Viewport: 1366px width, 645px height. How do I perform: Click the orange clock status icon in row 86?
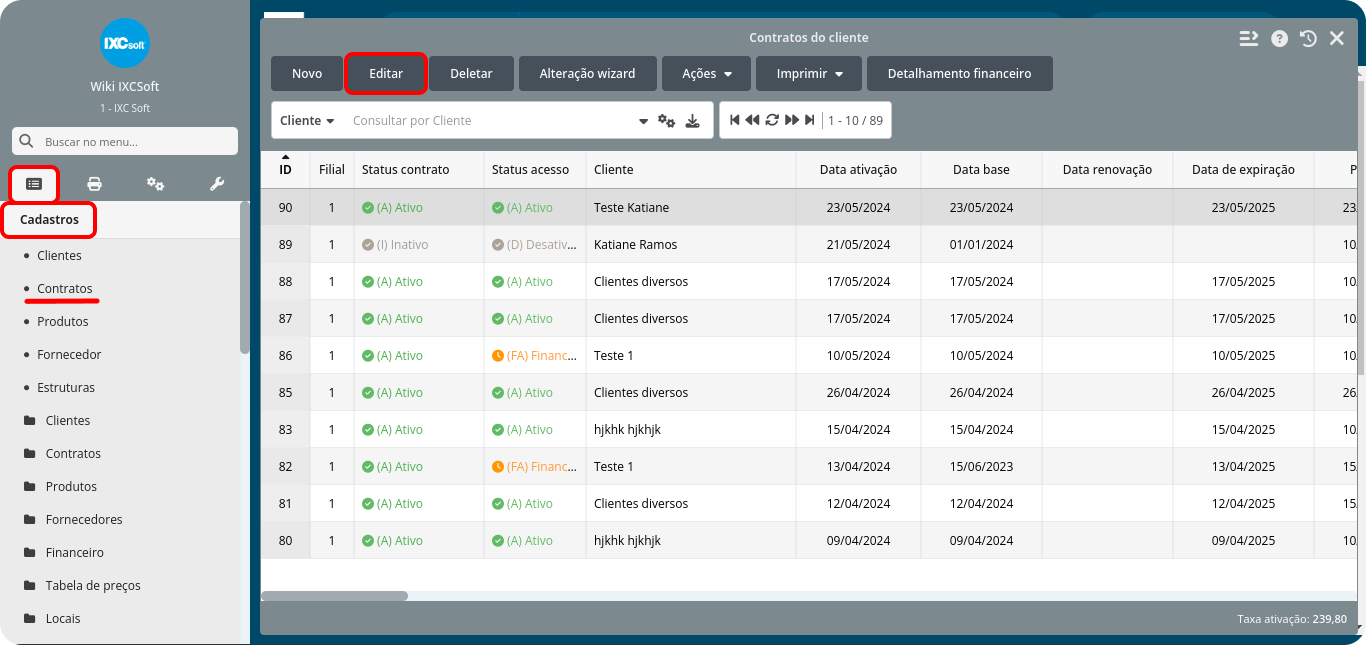coord(498,356)
